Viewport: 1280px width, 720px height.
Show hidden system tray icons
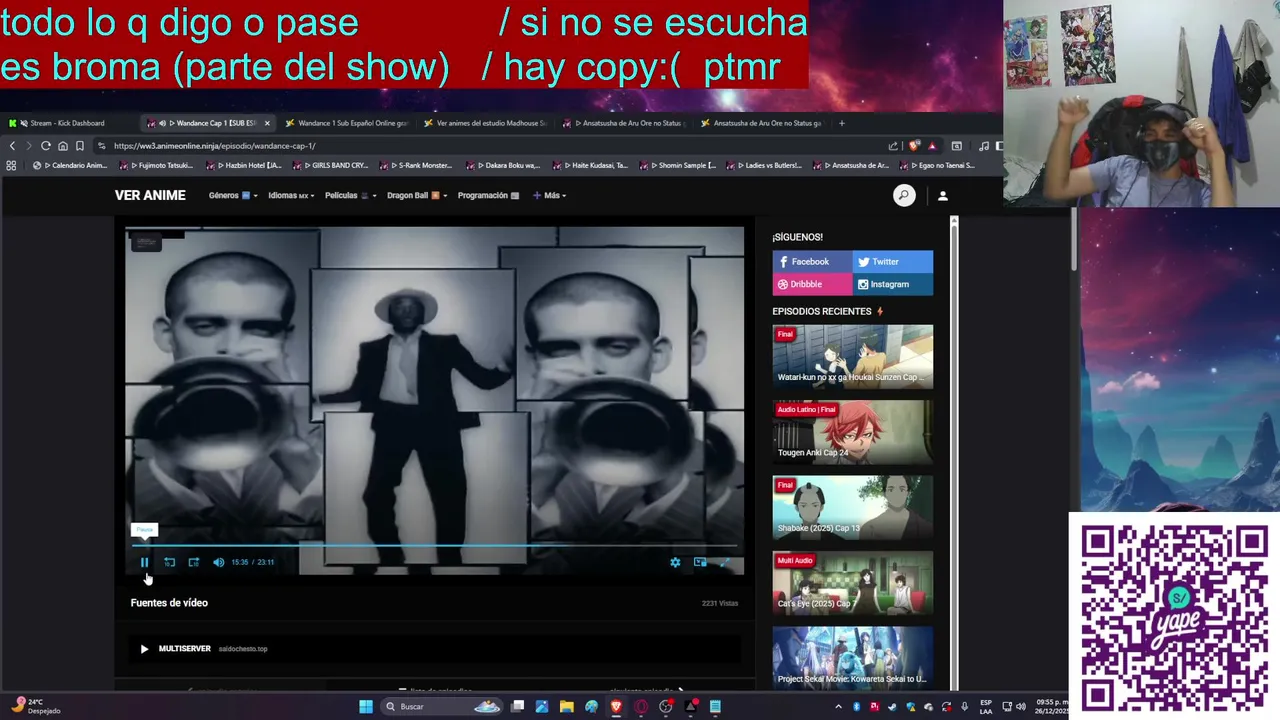tap(838, 707)
